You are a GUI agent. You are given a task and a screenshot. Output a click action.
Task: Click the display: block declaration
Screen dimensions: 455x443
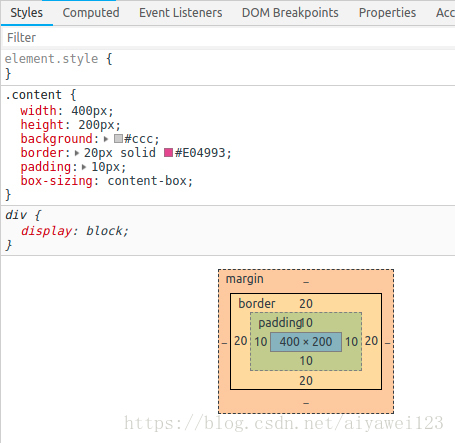pyautogui.click(x=75, y=231)
